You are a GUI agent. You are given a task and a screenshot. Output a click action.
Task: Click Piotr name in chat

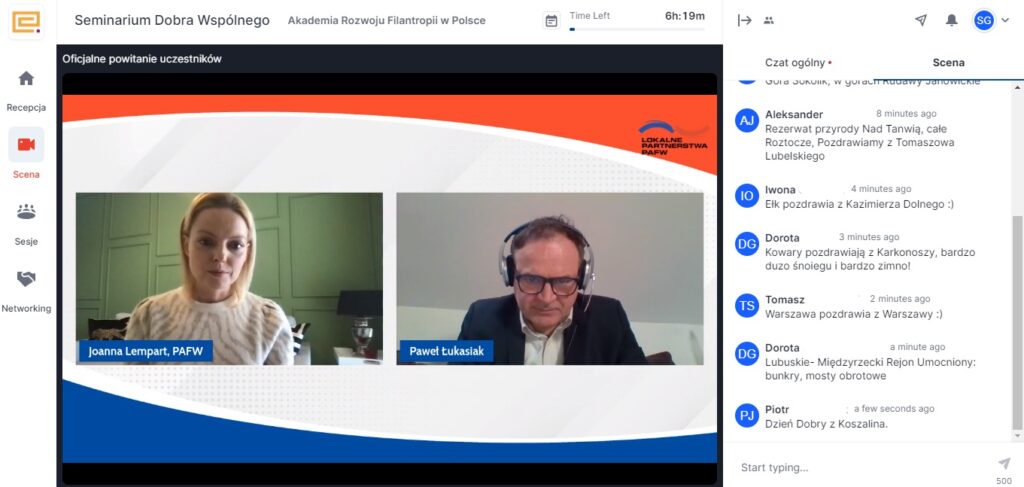(x=776, y=409)
